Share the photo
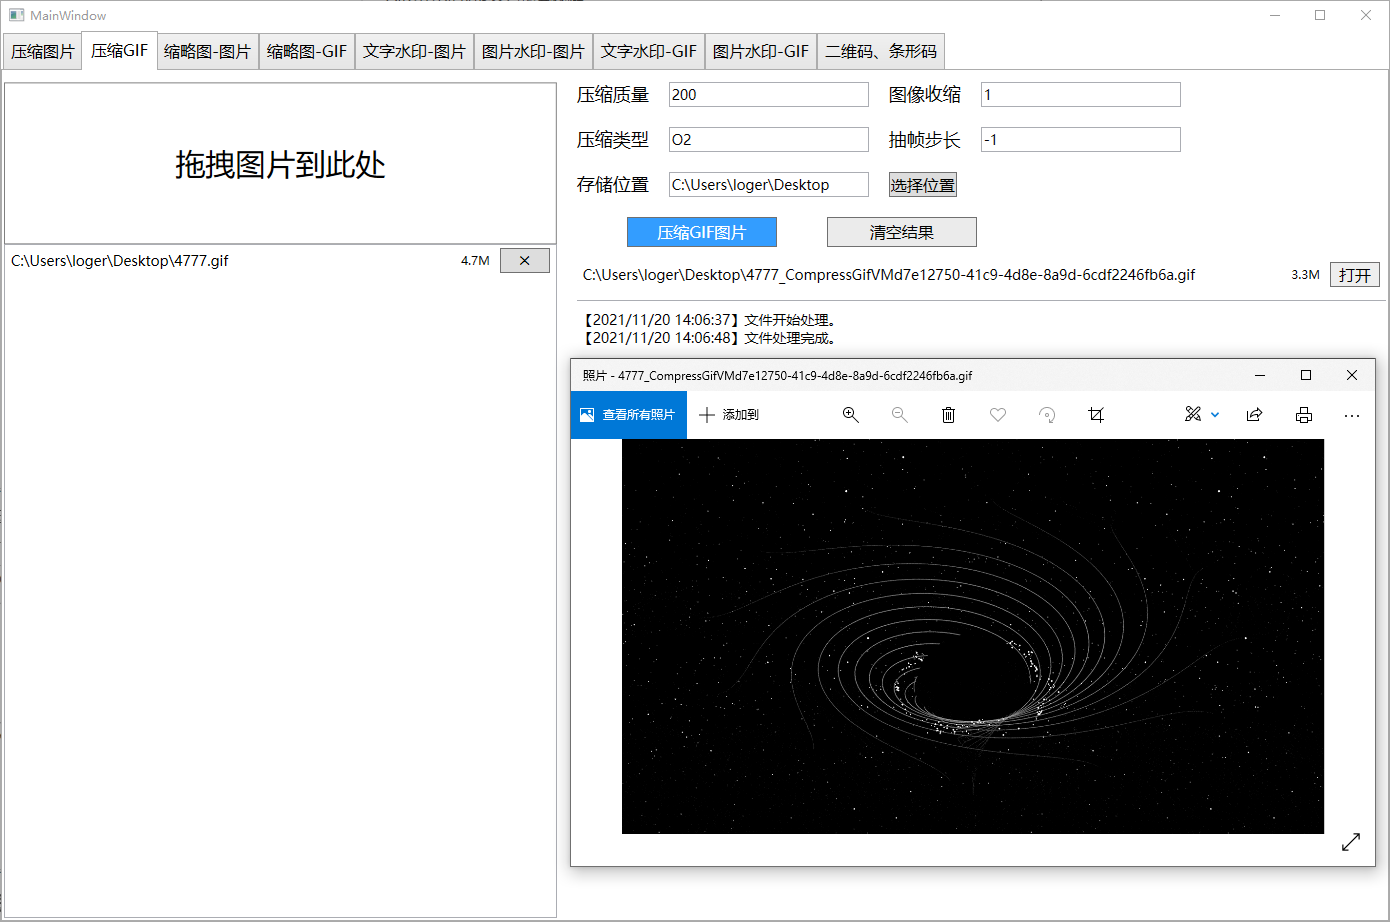Screen dimensions: 1390x922 point(1254,414)
